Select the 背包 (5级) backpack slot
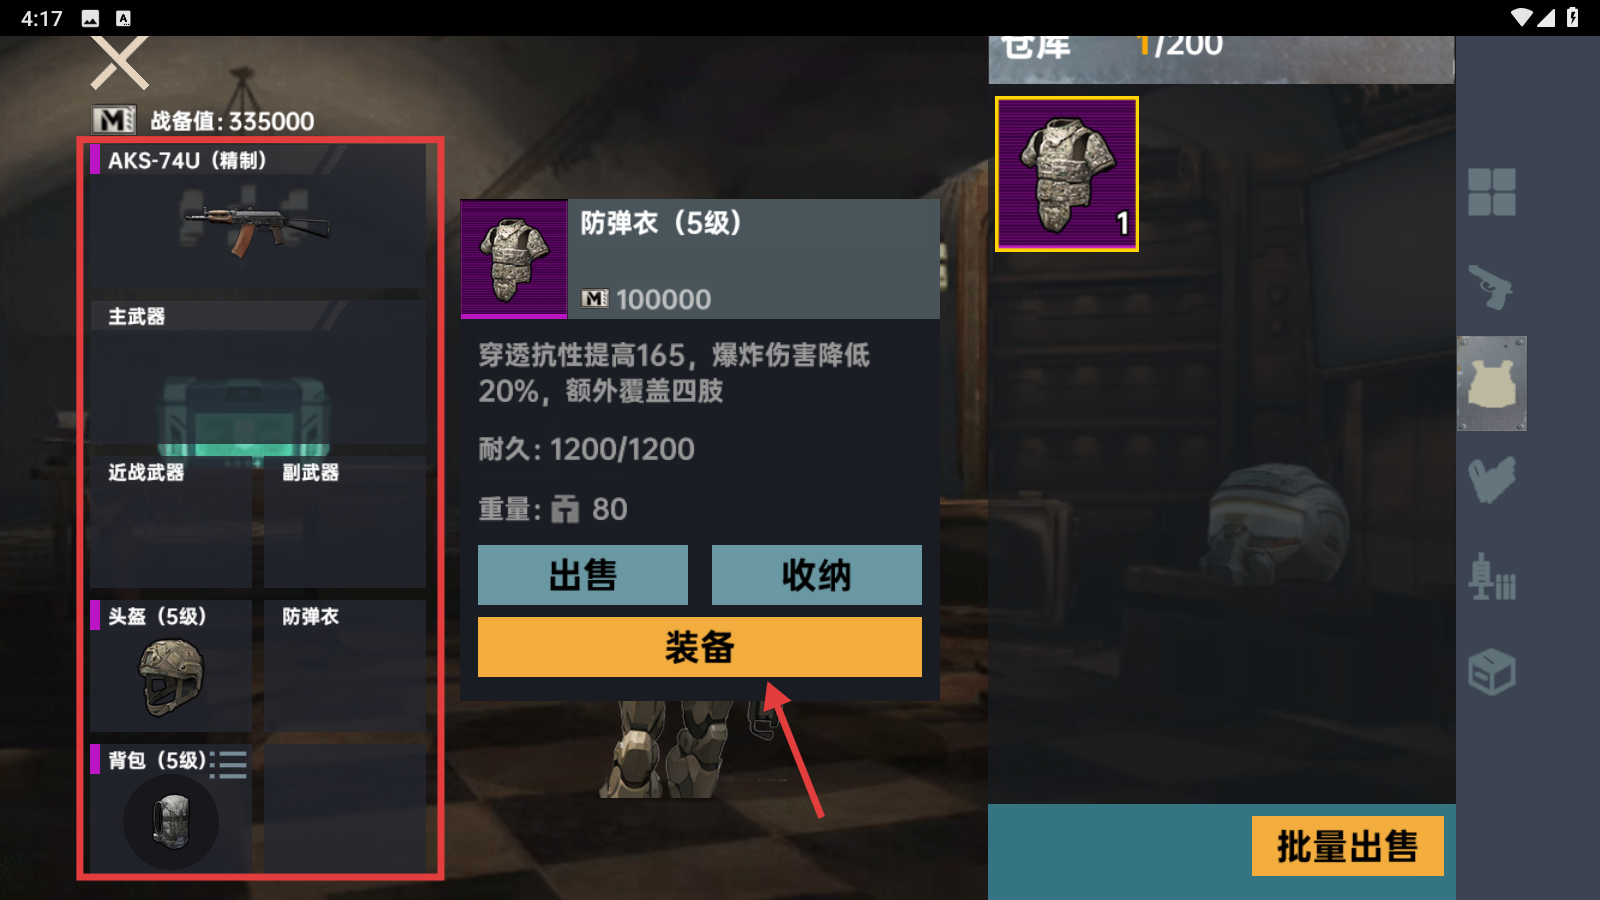 click(x=171, y=808)
